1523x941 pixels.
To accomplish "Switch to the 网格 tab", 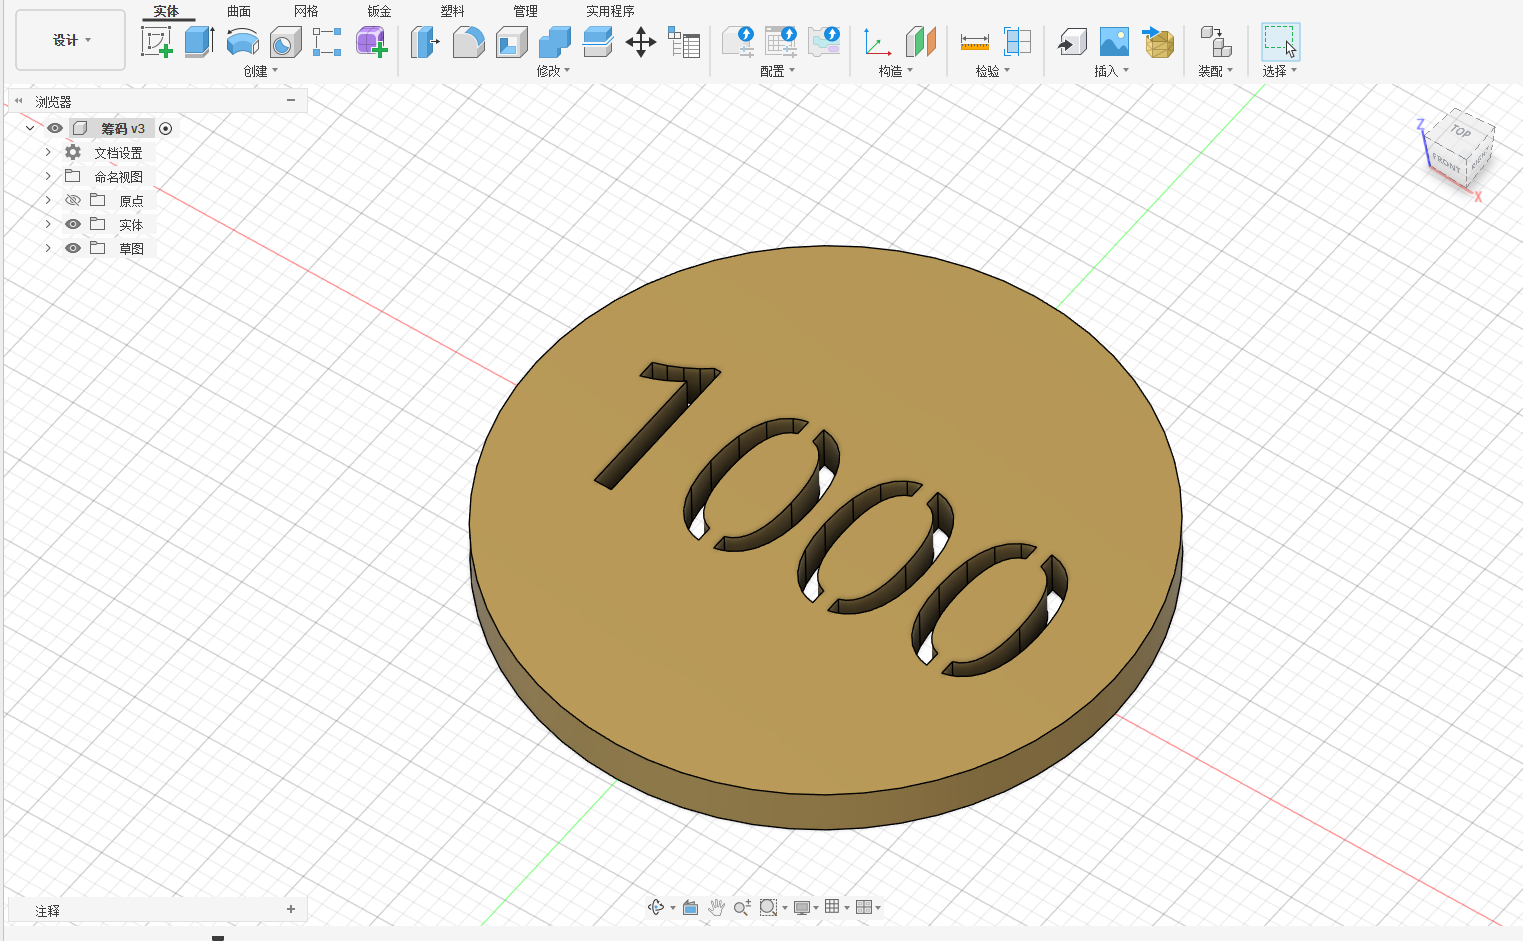I will click(x=306, y=11).
